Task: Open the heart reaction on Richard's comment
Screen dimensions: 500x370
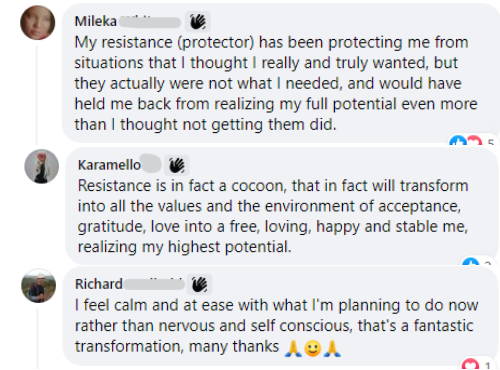Action: pos(470,363)
